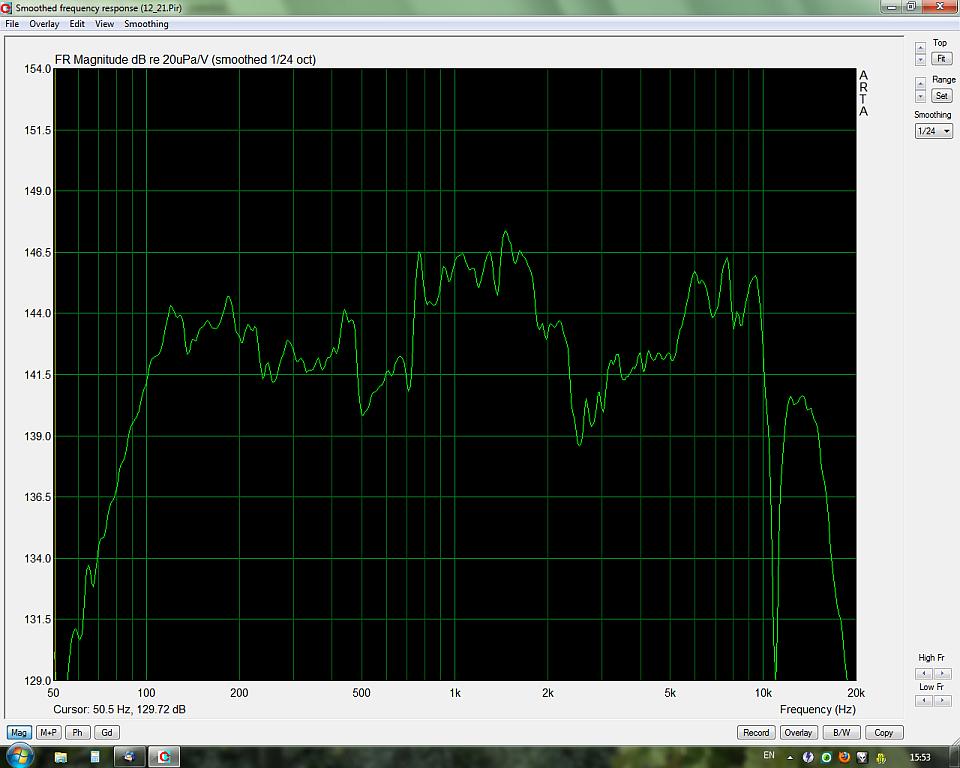The height and width of the screenshot is (768, 960).
Task: Click the ARTA taskbar button
Action: (164, 758)
